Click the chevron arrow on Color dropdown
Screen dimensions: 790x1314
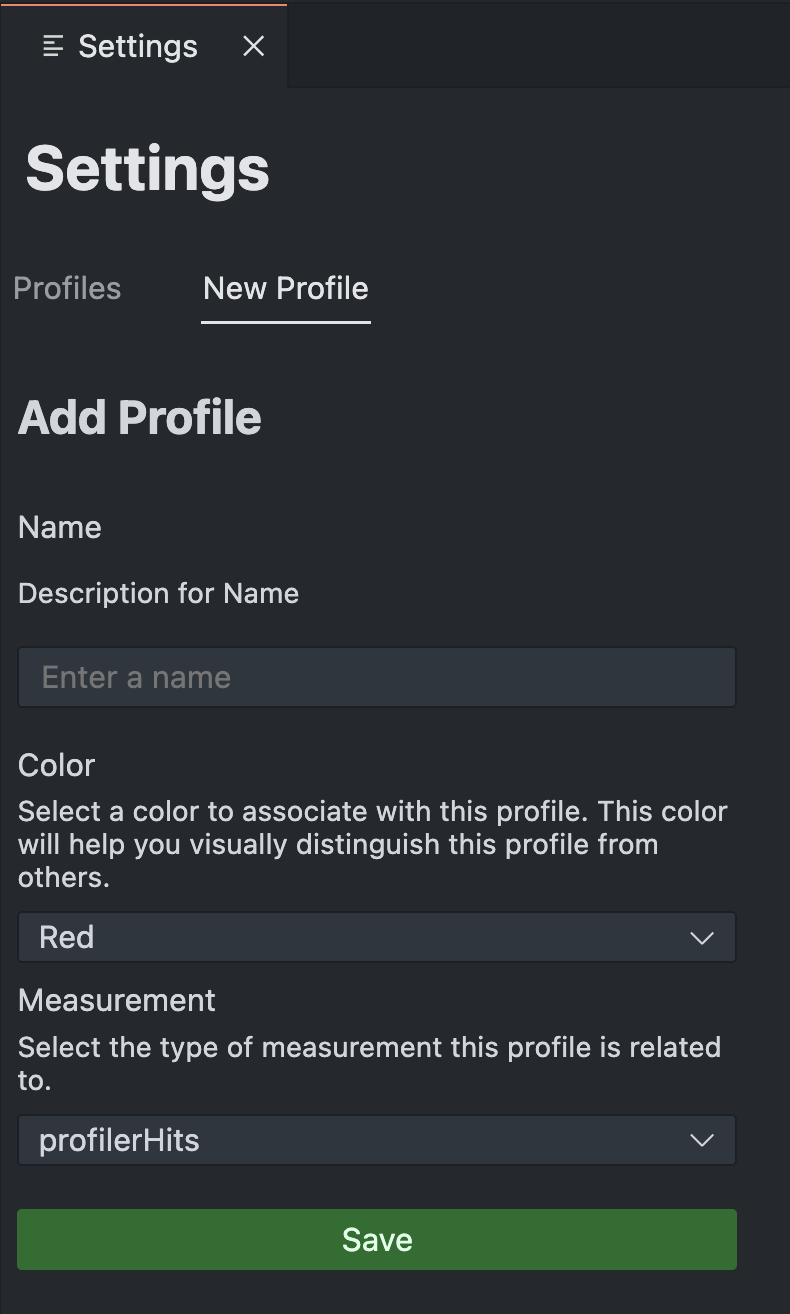702,938
